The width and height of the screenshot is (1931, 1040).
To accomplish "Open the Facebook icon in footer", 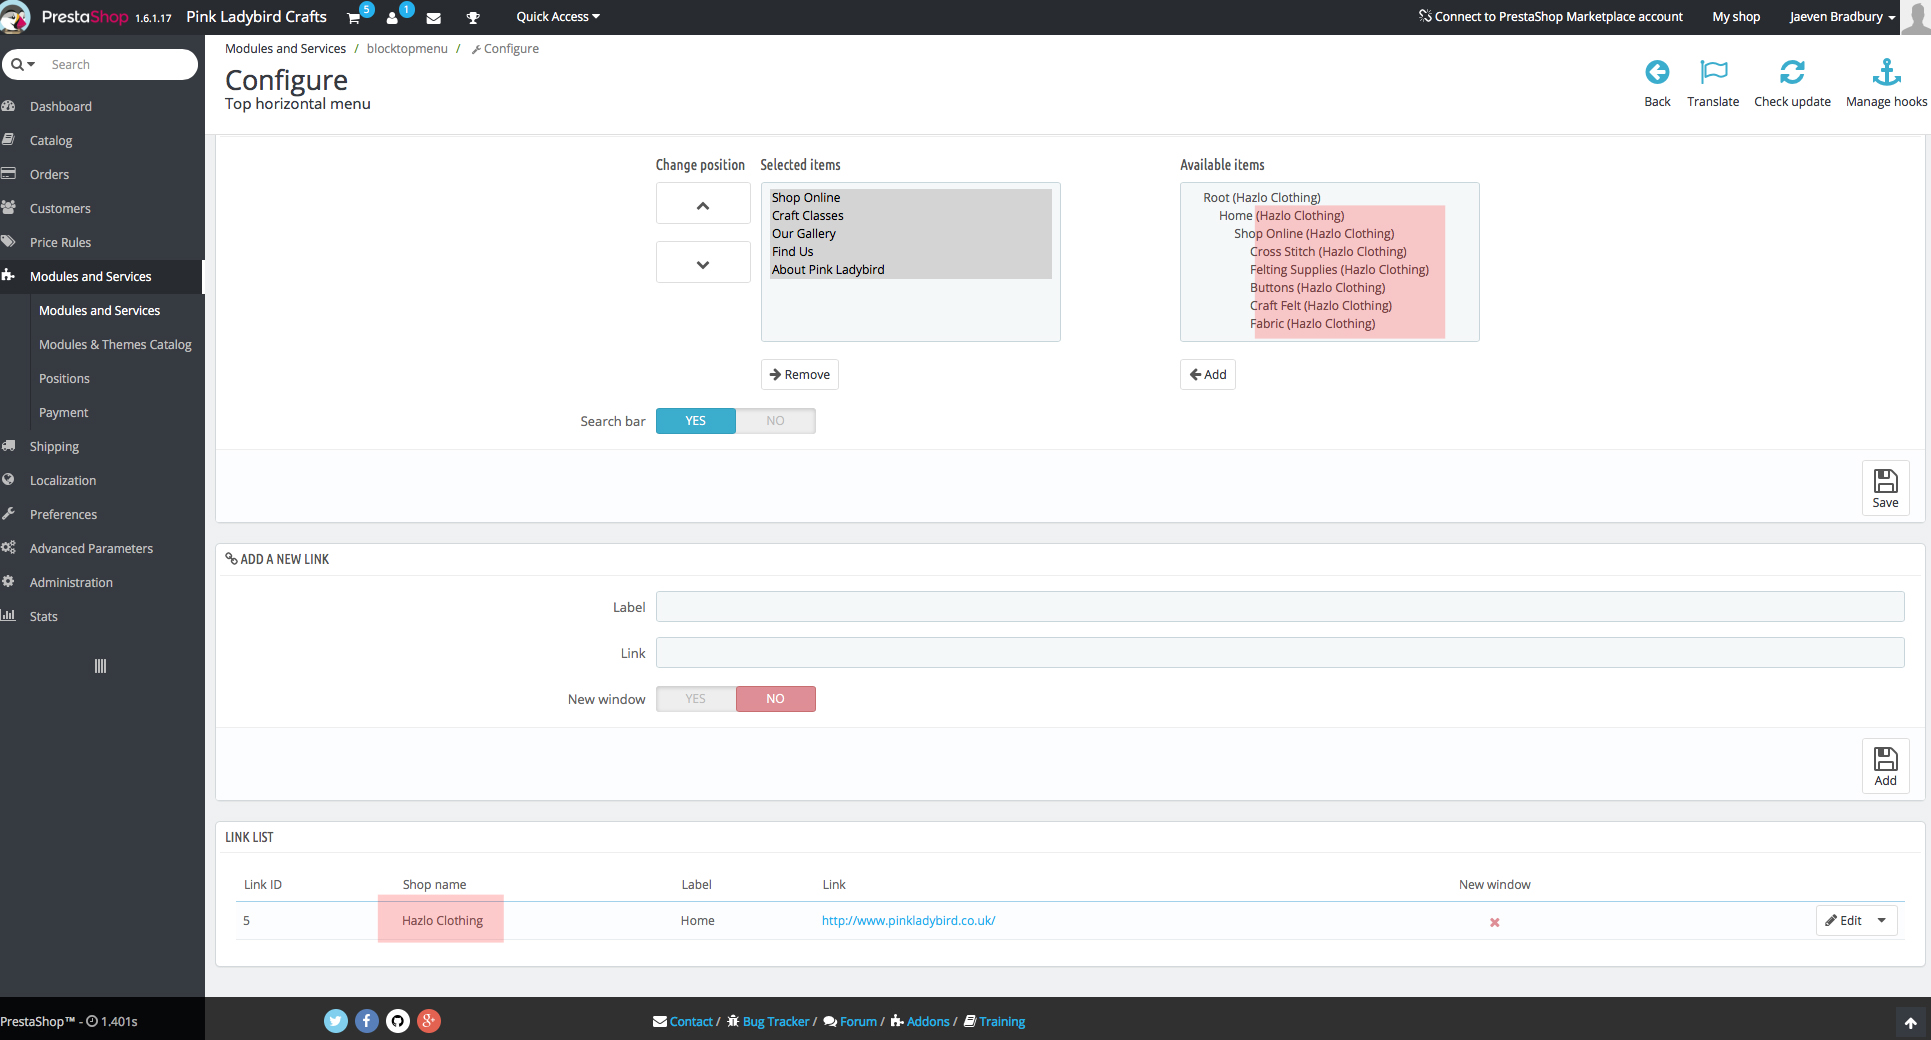I will [x=367, y=1021].
